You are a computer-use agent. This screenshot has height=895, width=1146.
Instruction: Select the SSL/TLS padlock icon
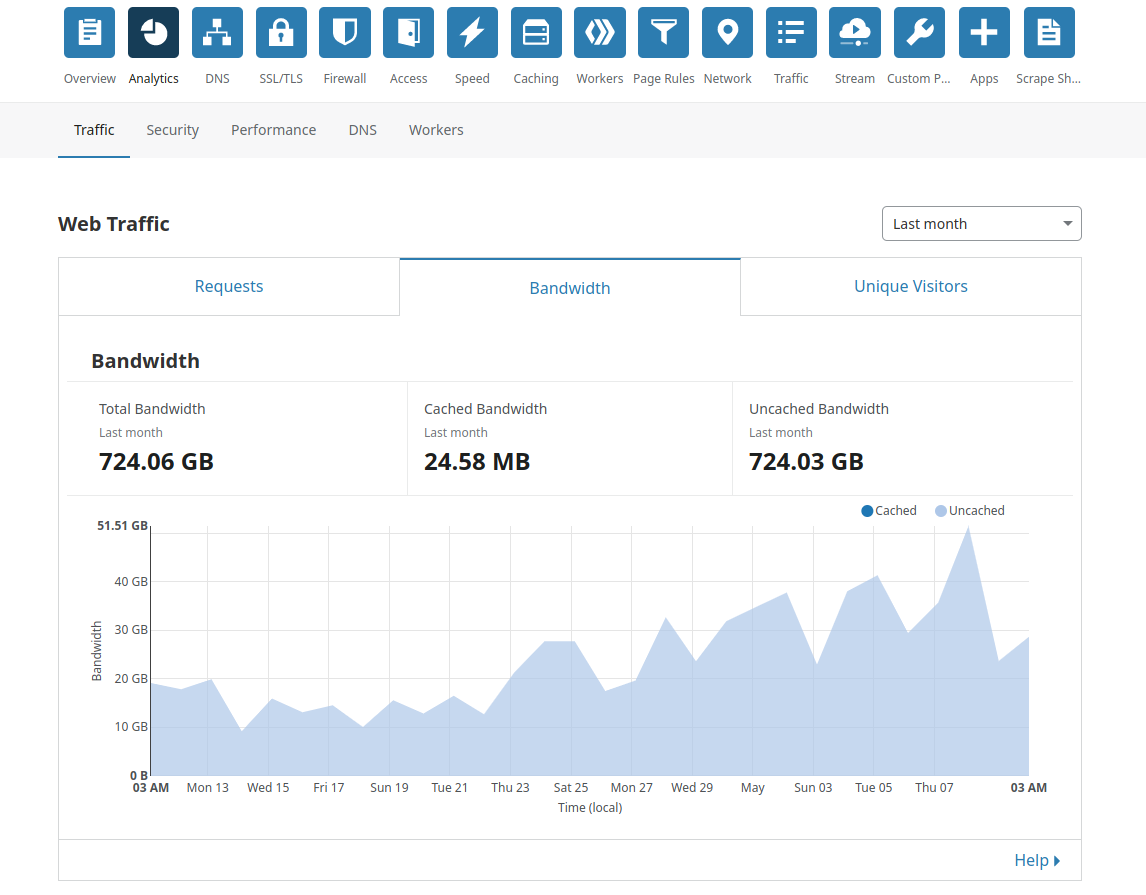coord(281,32)
